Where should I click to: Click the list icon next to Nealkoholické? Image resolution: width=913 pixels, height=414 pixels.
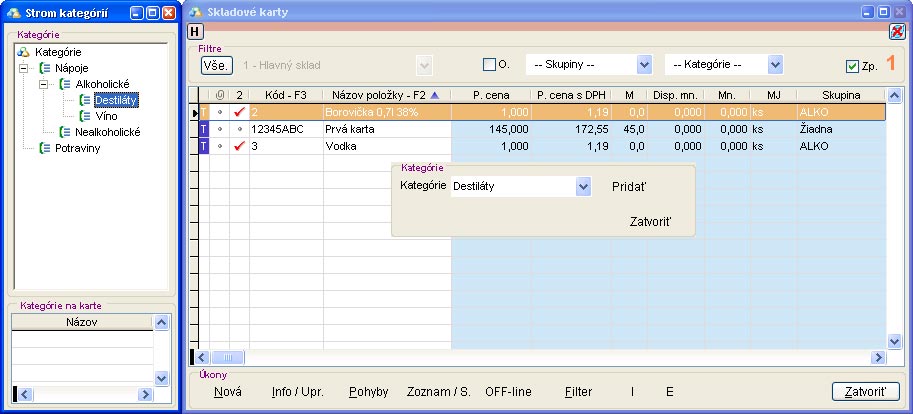click(x=66, y=132)
